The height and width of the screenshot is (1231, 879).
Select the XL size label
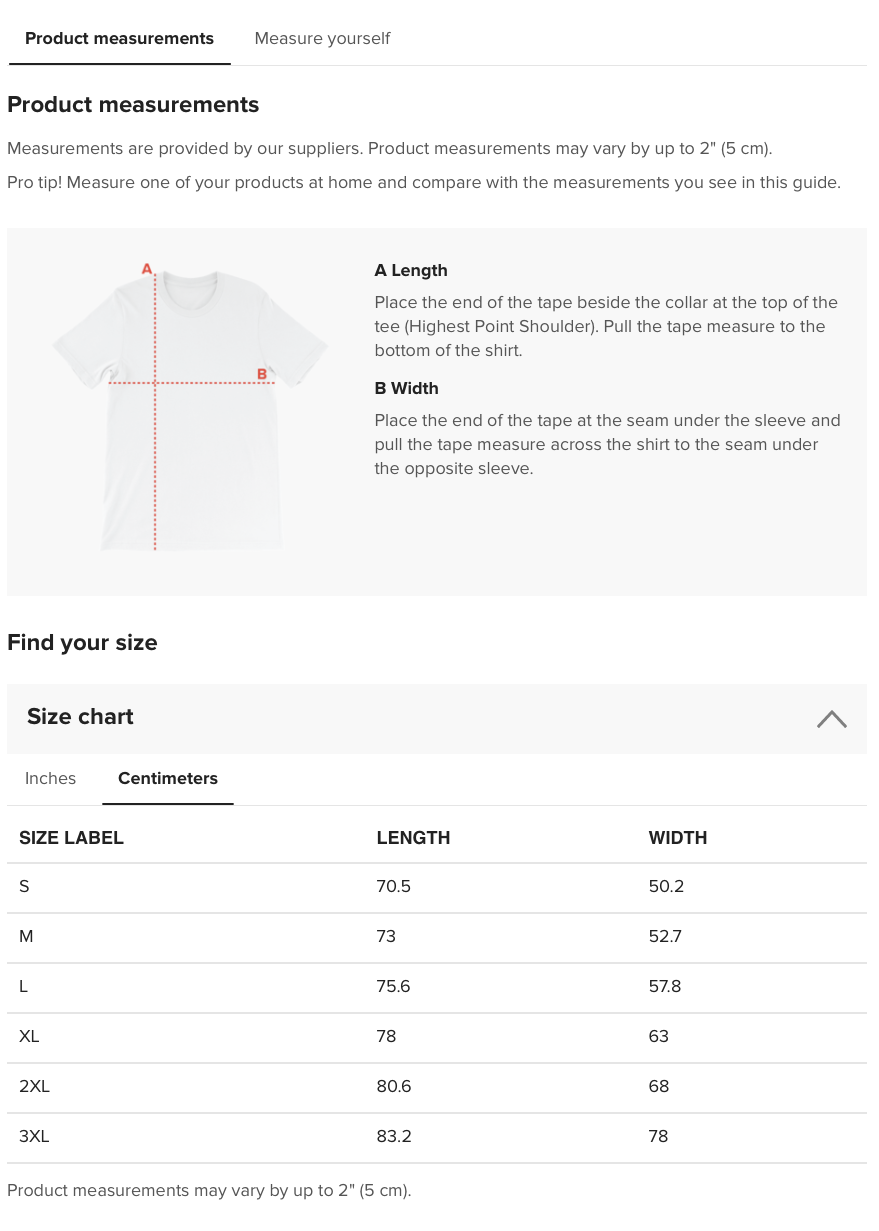29,1037
